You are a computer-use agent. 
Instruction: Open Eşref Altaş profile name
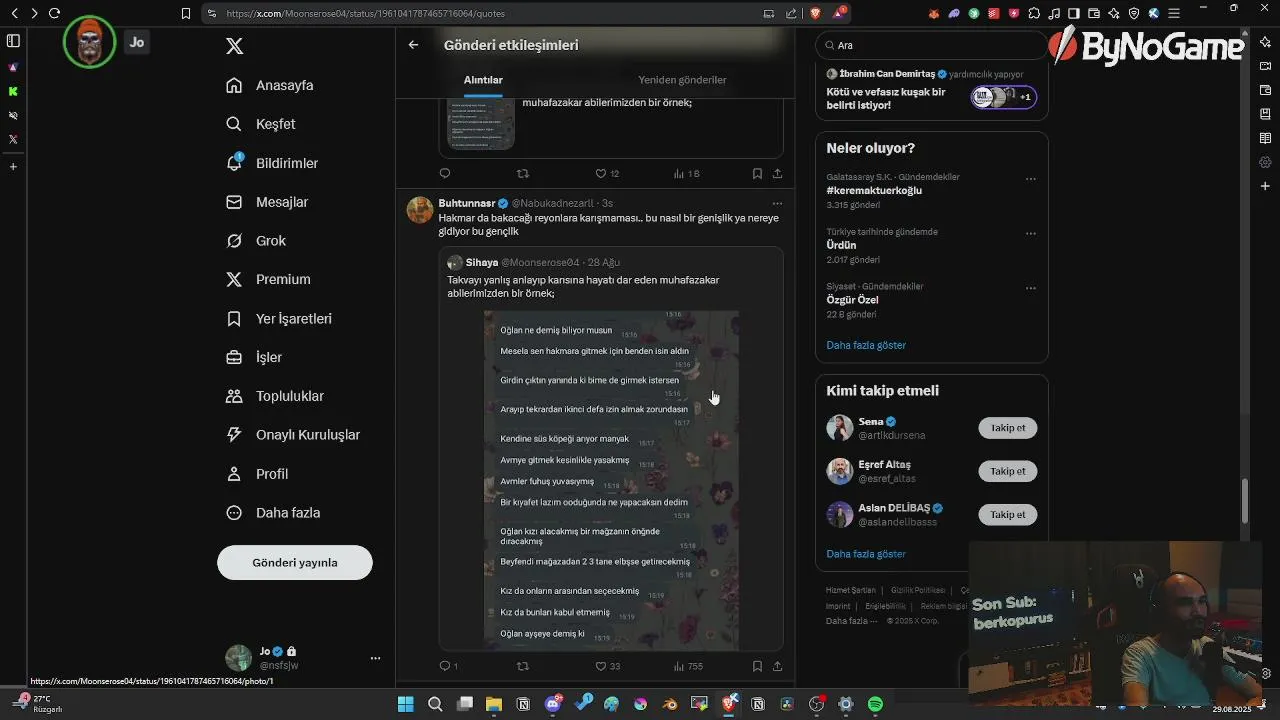click(x=884, y=464)
